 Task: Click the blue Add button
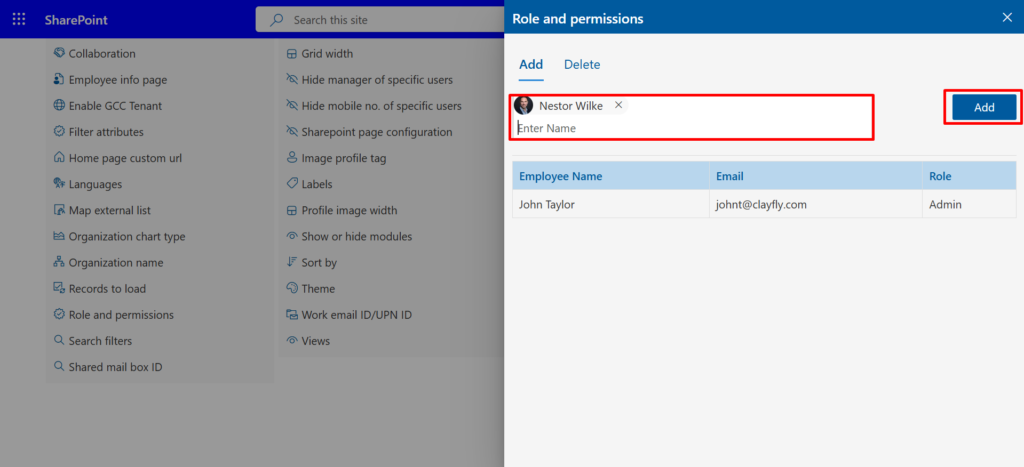coord(984,107)
